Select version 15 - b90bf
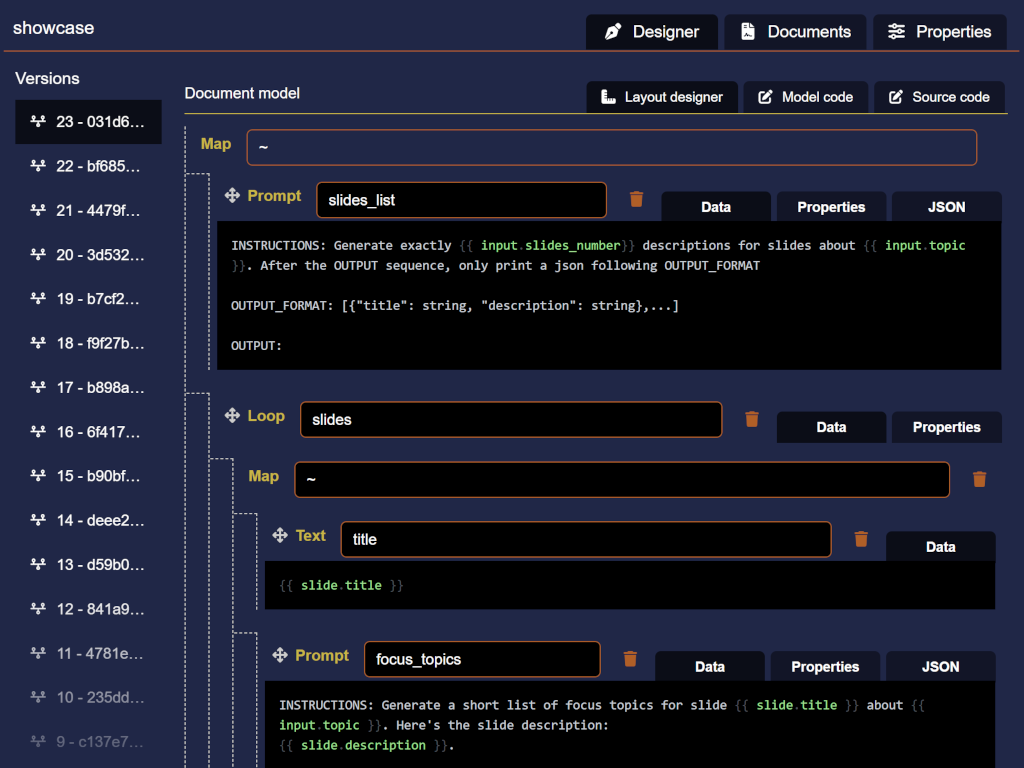Screen dimensions: 1024x768 (88, 475)
